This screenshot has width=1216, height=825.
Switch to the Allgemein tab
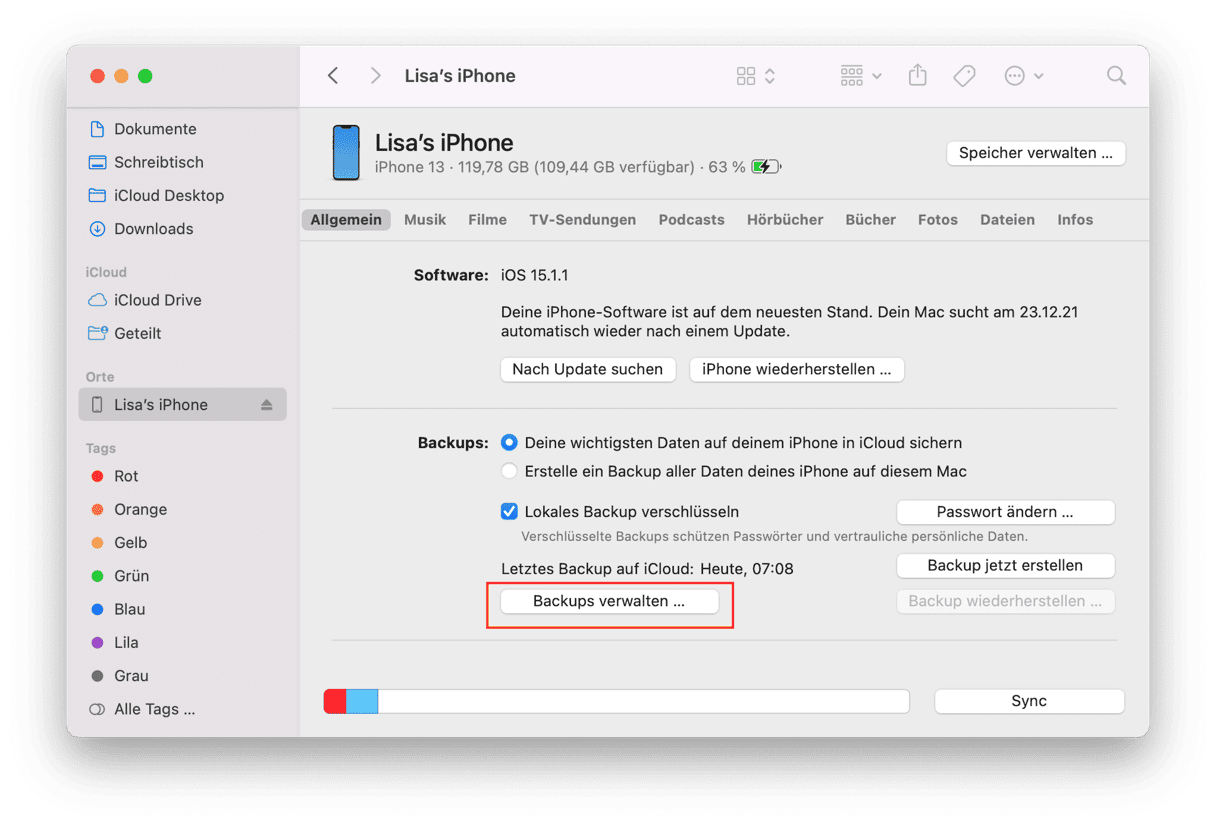coord(346,220)
